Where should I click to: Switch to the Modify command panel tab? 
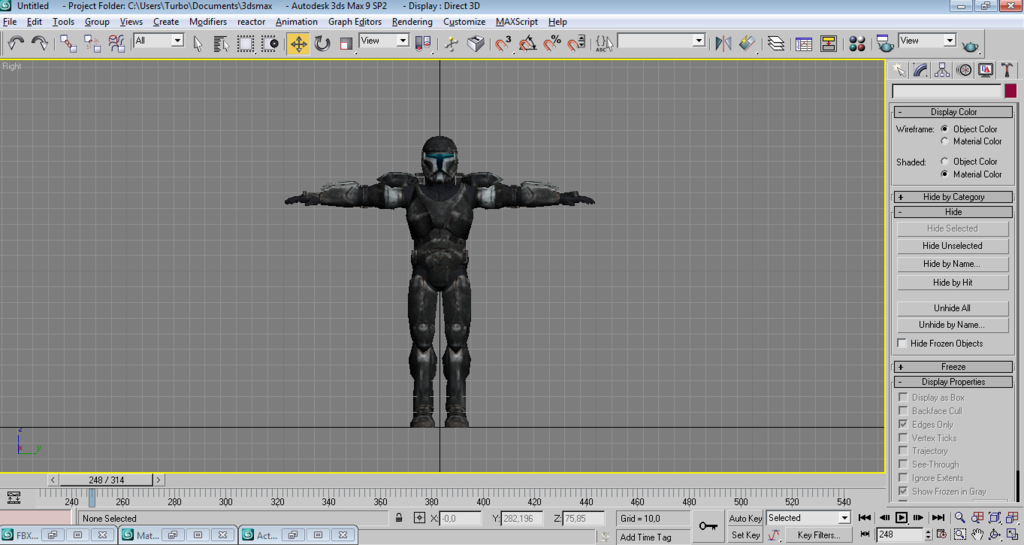[x=920, y=70]
